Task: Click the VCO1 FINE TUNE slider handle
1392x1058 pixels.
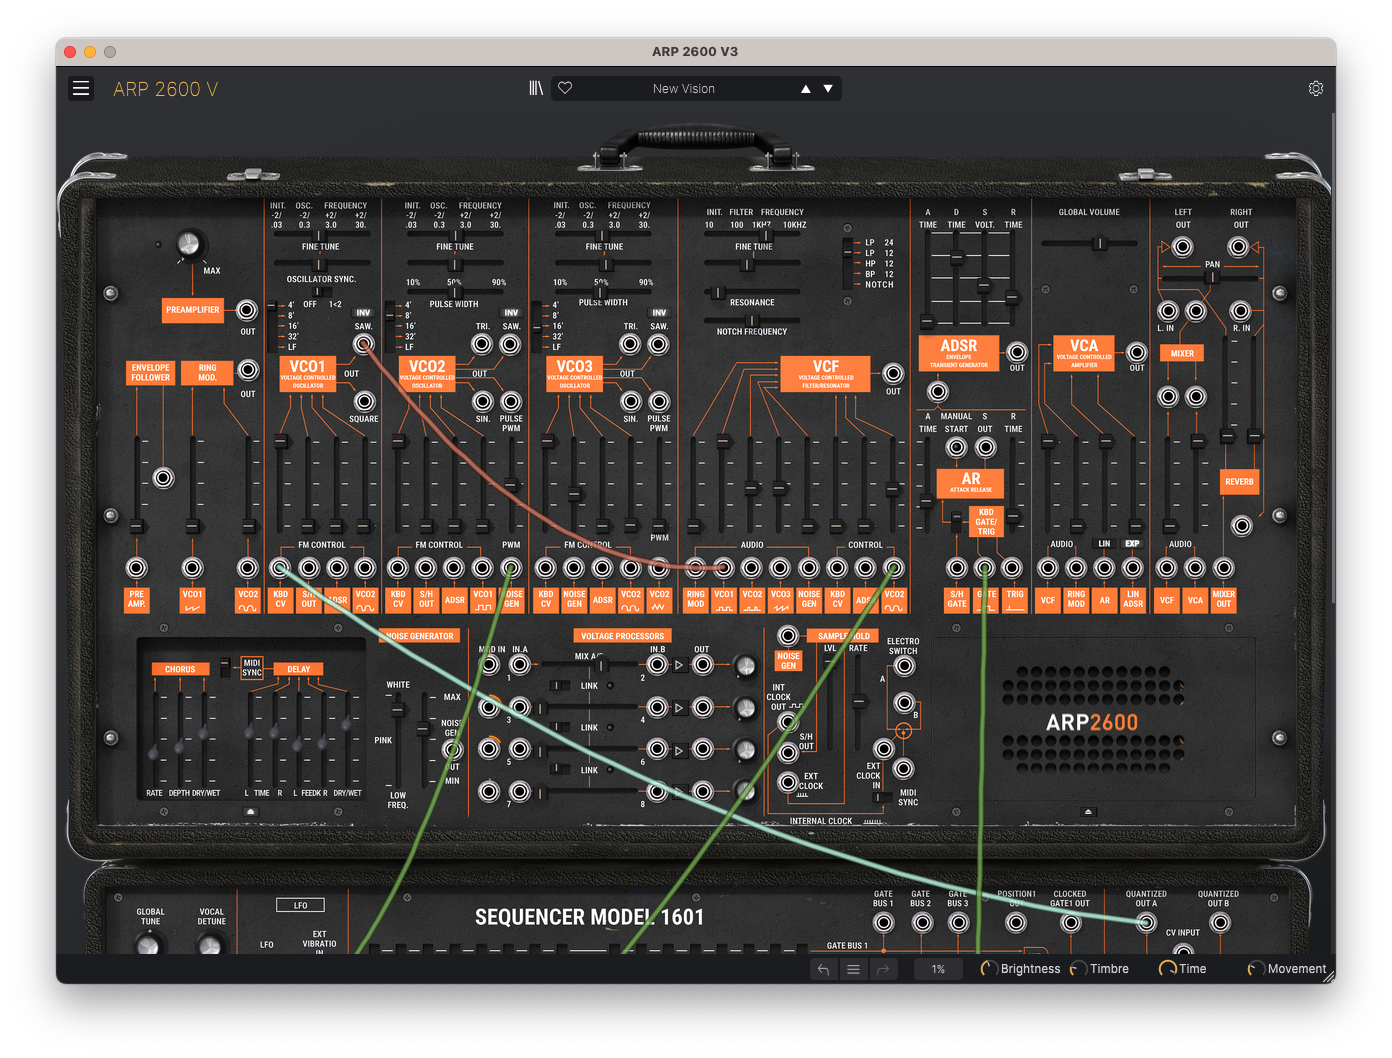Action: (319, 265)
